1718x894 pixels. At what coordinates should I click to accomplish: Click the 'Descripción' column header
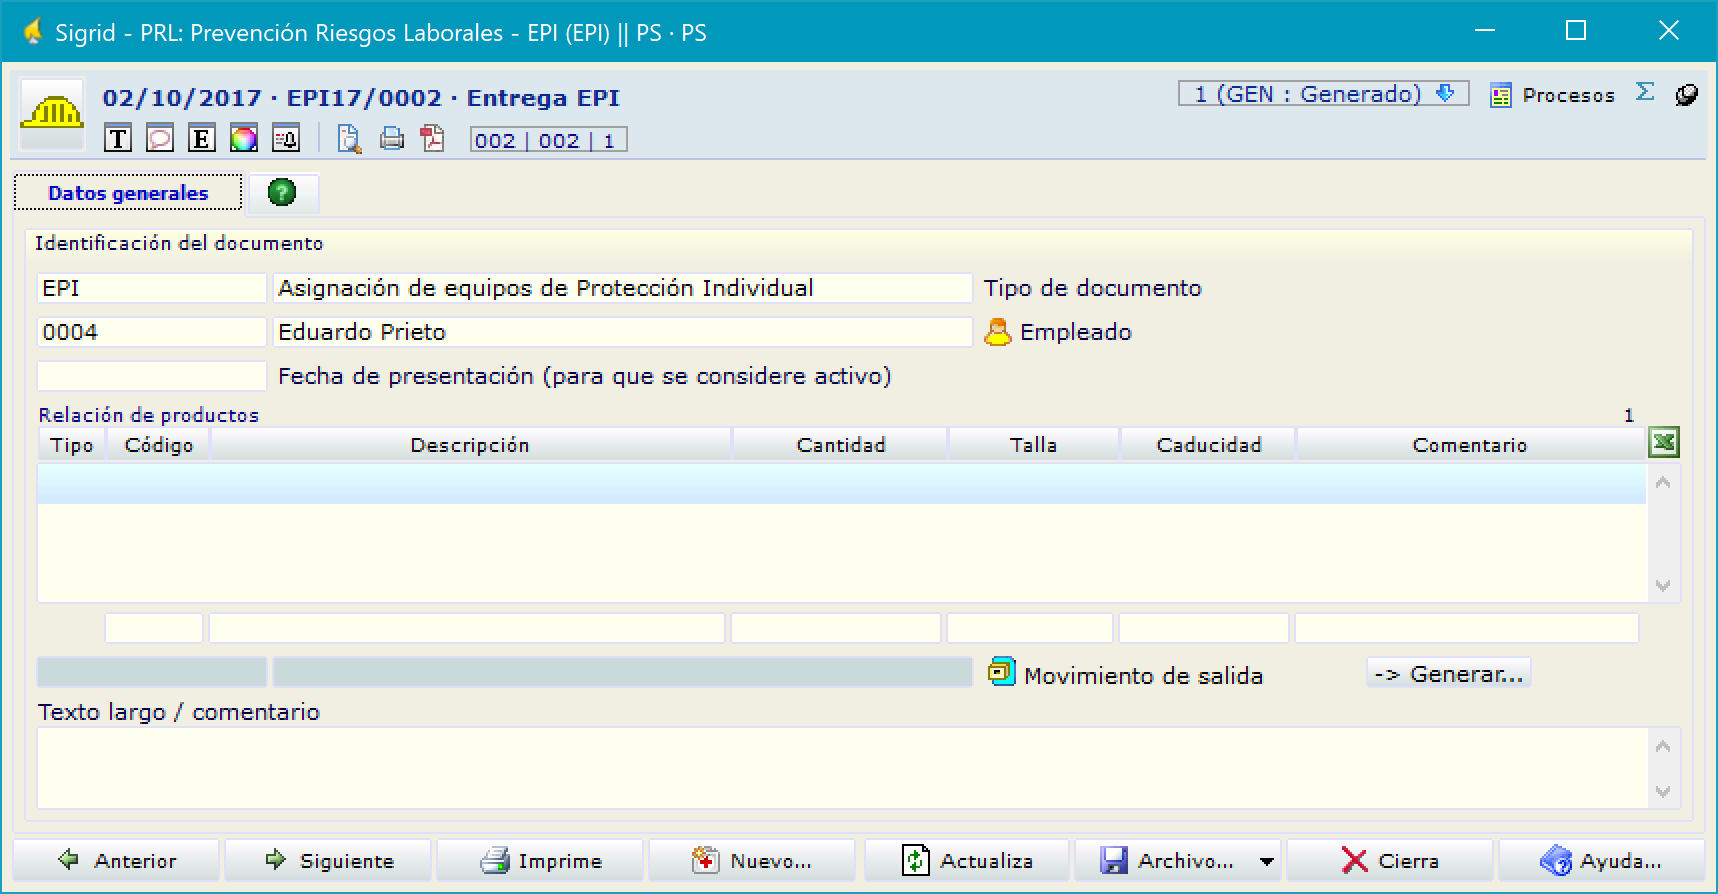click(470, 445)
